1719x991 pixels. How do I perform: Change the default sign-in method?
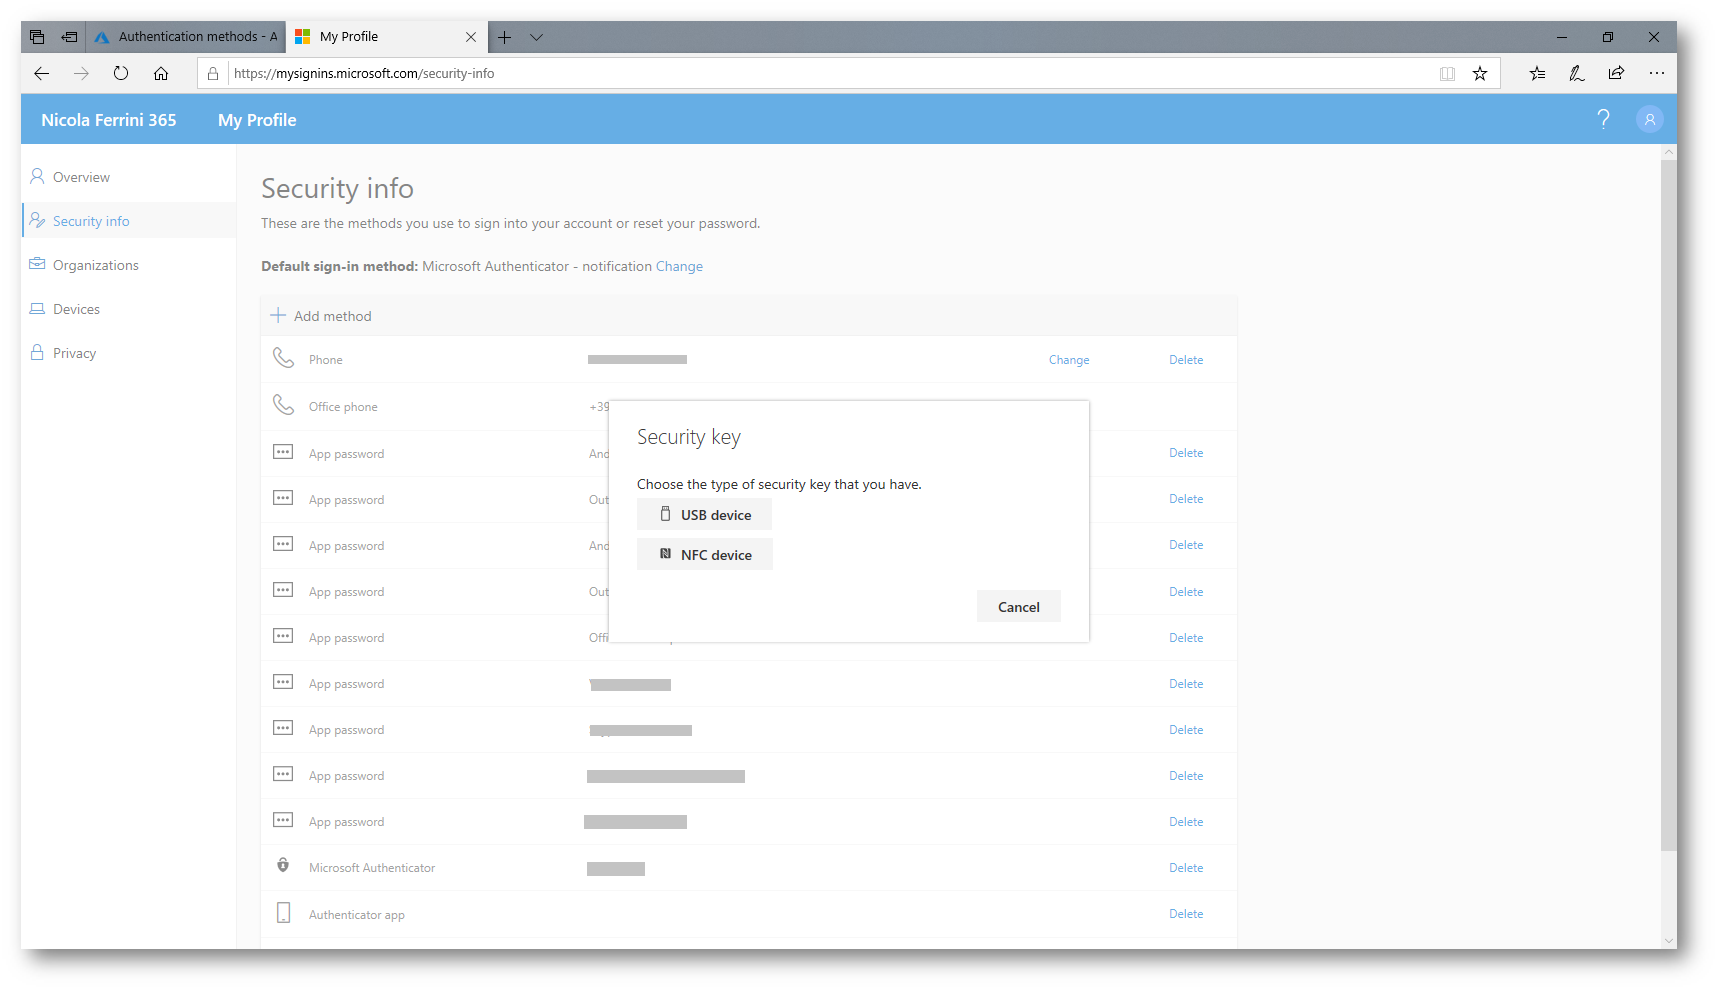(x=679, y=266)
